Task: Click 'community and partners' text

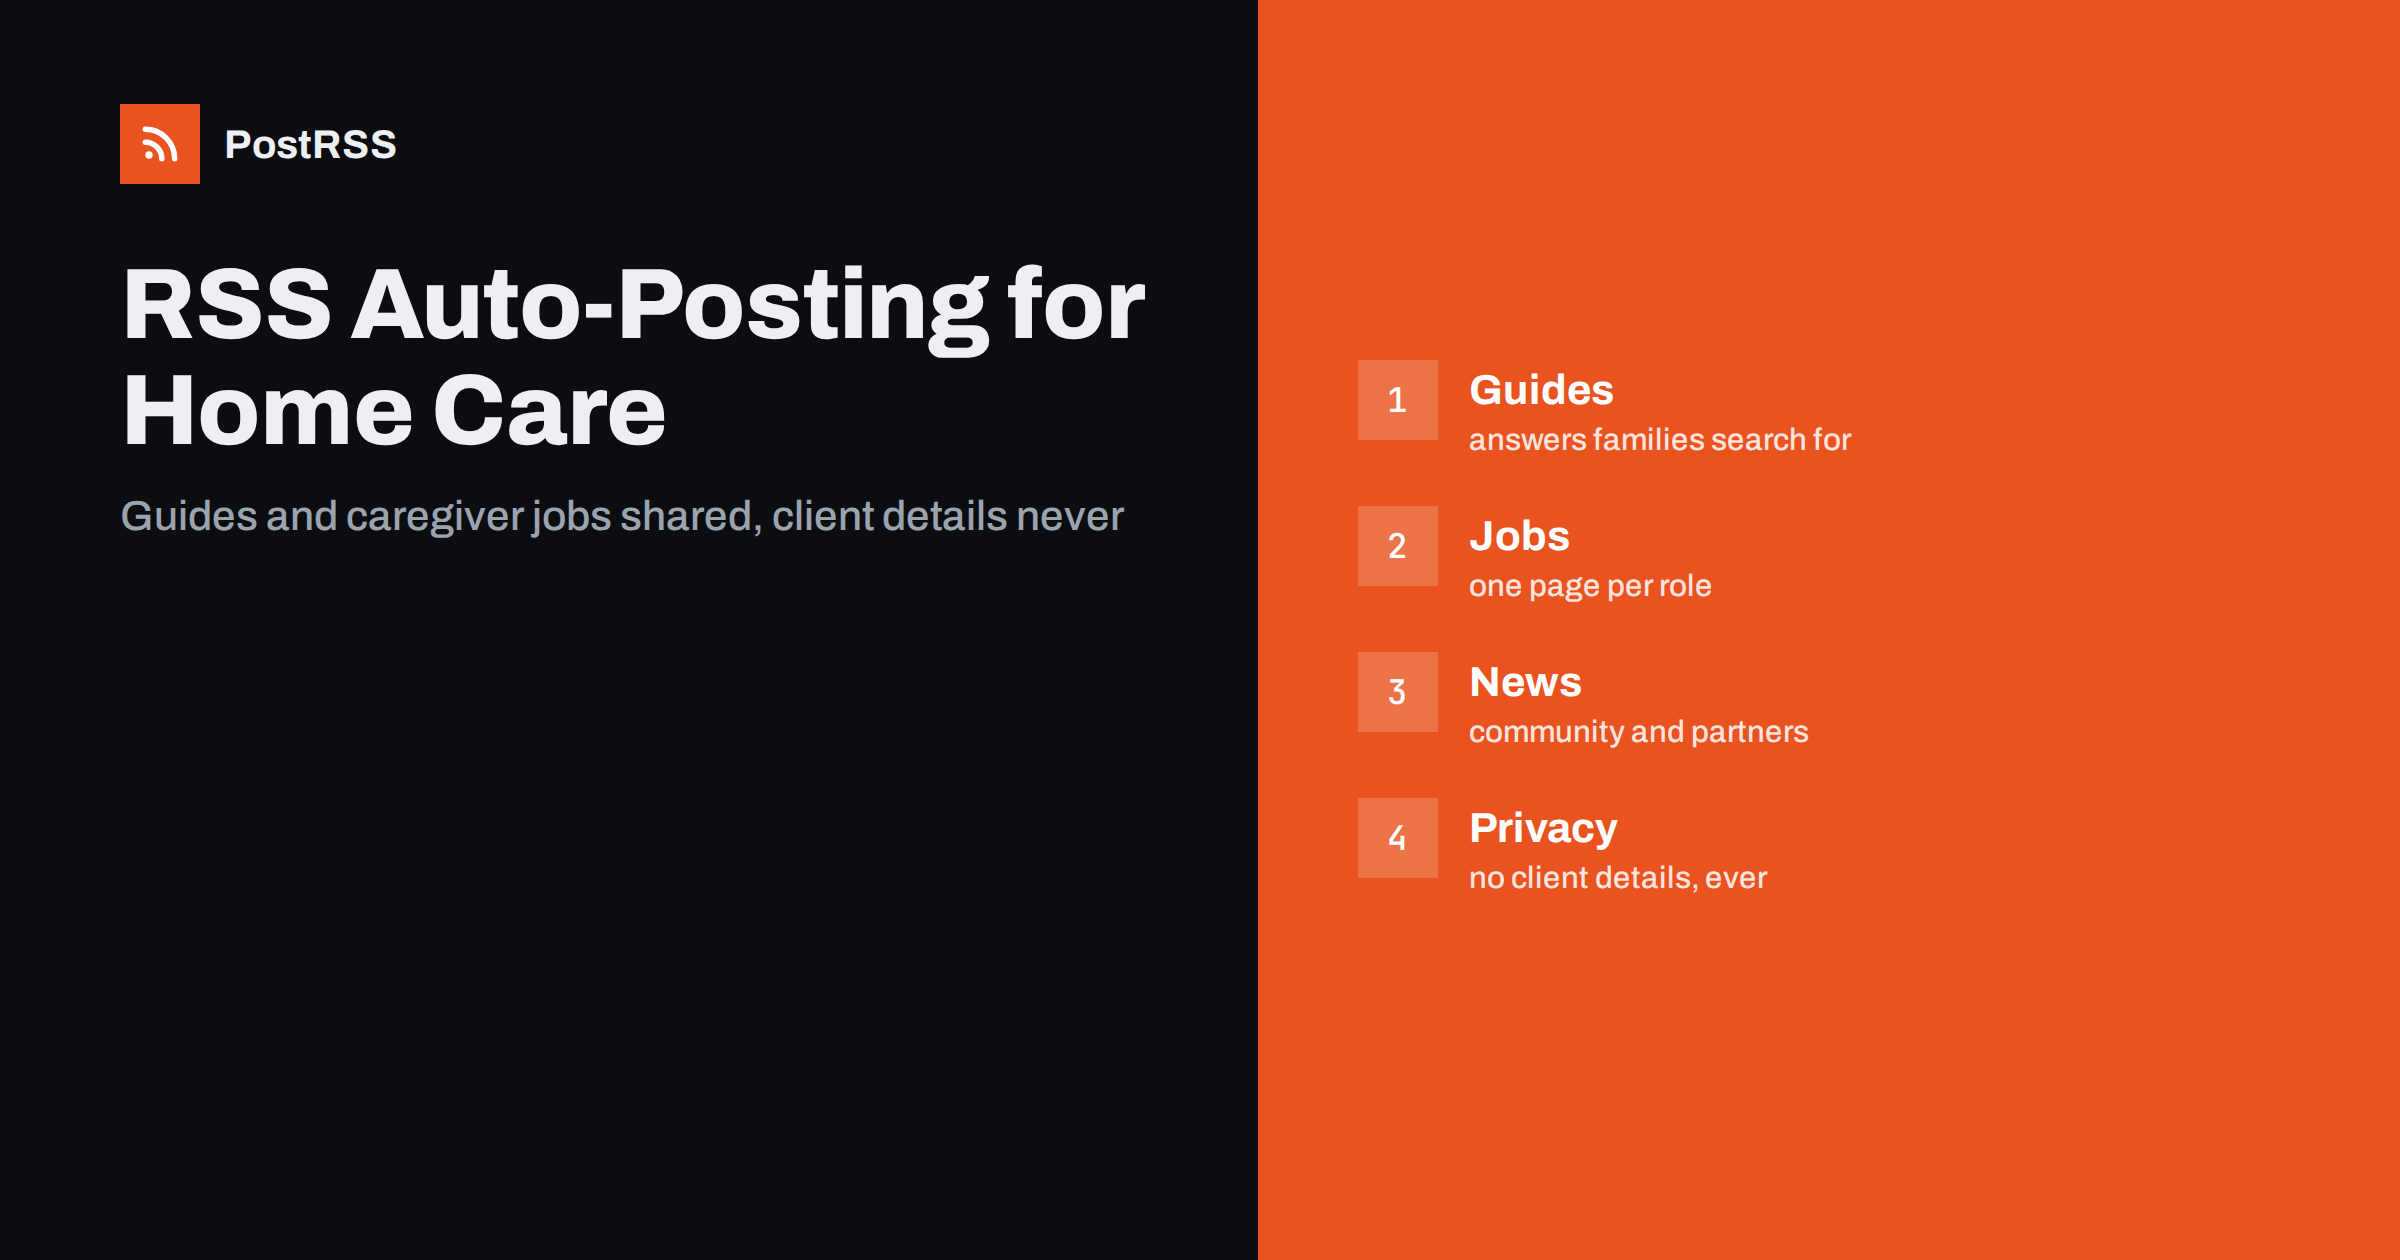Action: pos(1638,732)
